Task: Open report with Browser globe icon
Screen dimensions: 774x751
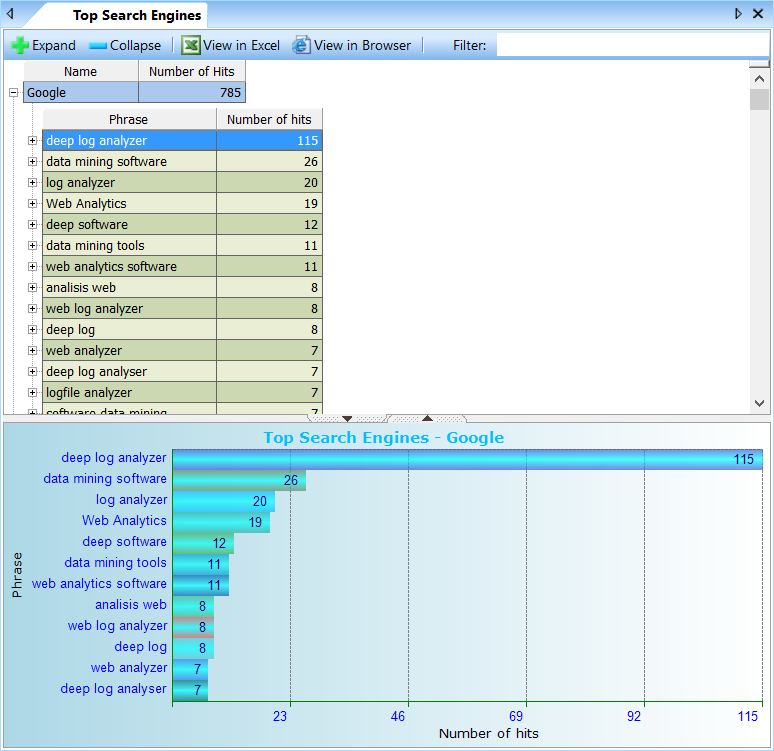Action: [301, 45]
